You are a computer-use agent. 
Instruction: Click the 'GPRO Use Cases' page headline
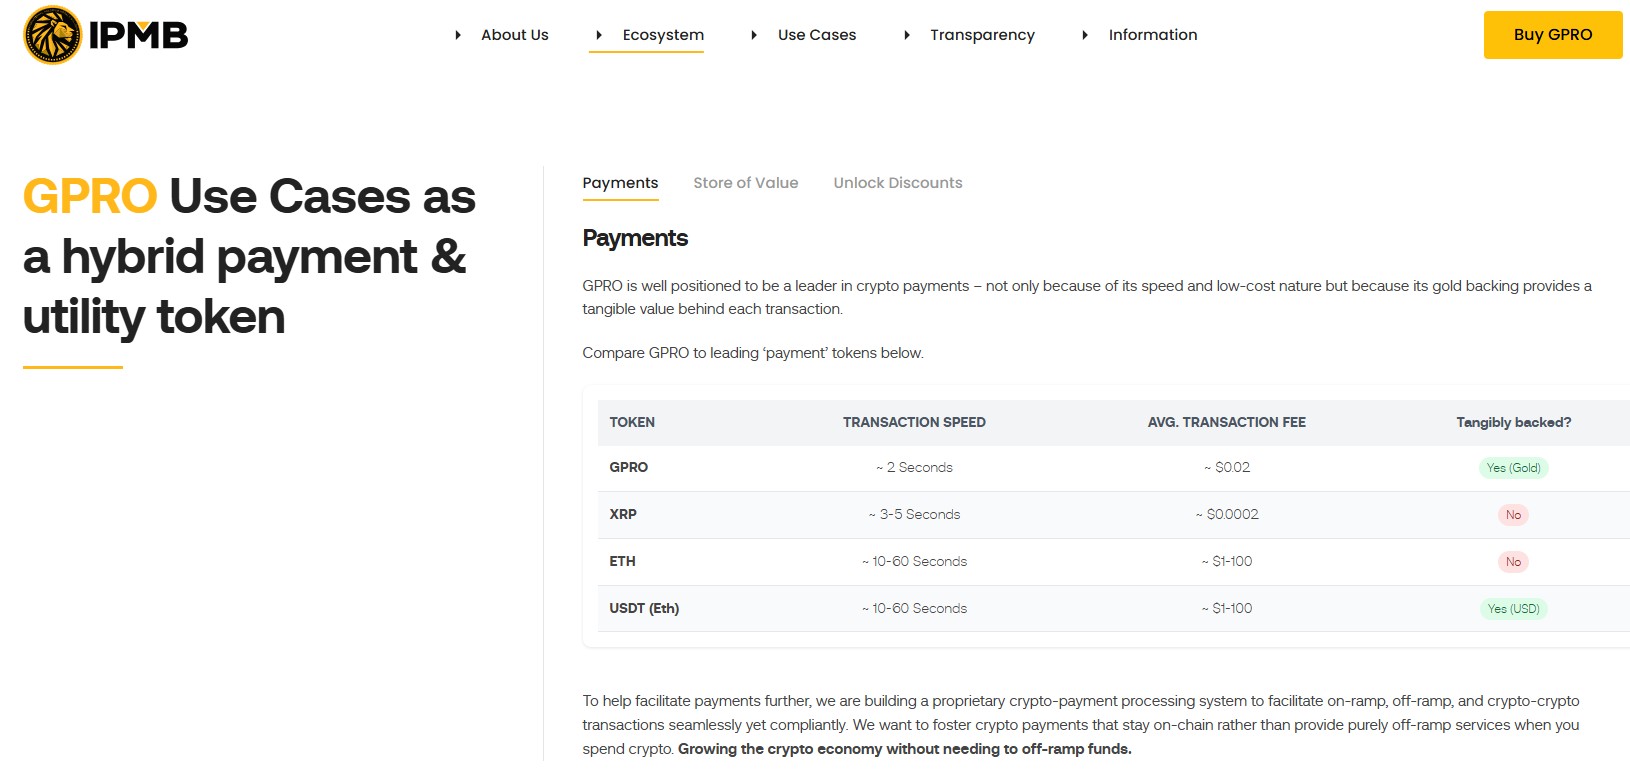click(249, 256)
